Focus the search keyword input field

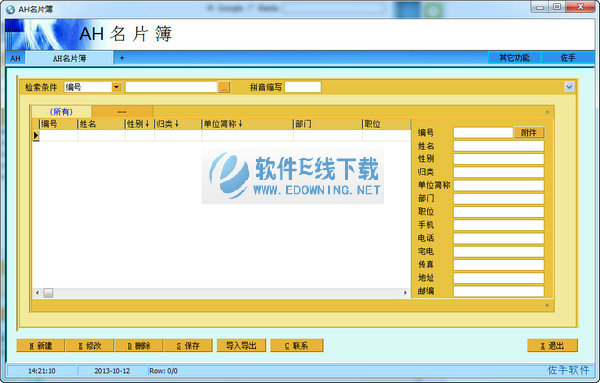(x=171, y=87)
